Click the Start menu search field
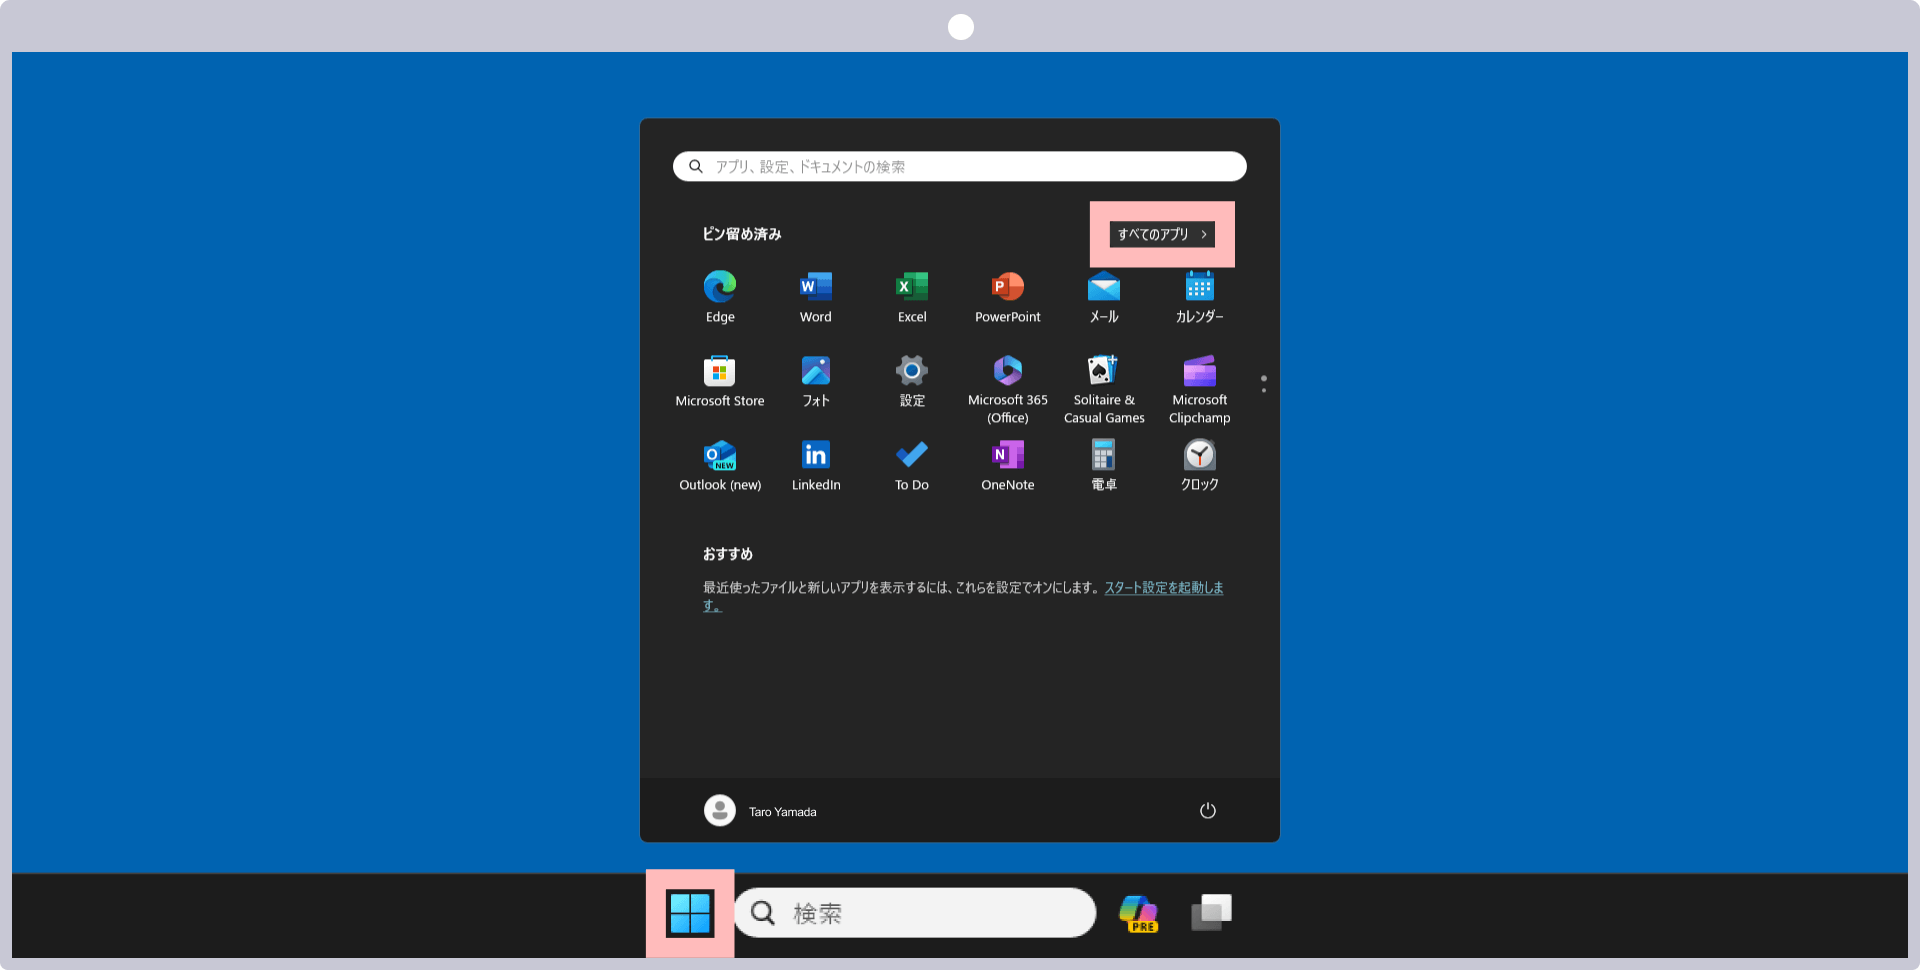 960,166
